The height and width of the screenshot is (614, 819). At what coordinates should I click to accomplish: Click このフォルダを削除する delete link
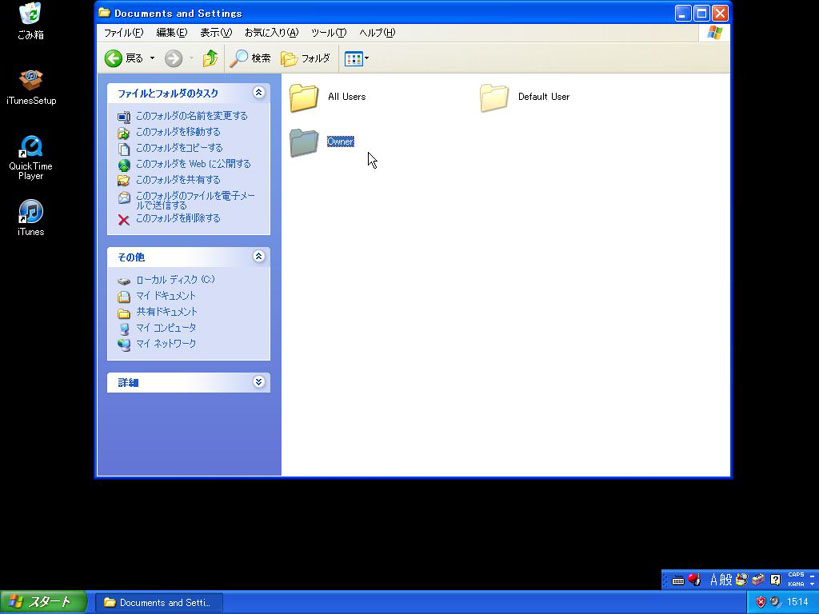click(x=178, y=218)
